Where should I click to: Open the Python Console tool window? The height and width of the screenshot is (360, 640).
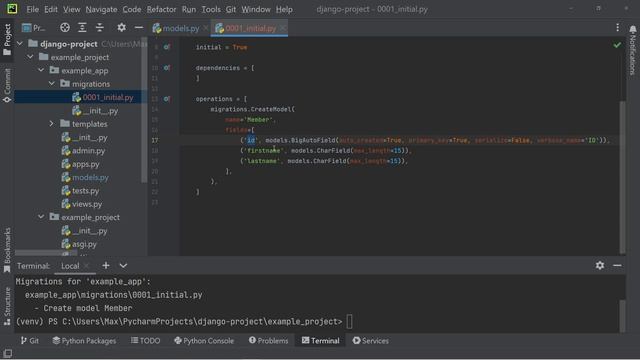[x=204, y=340]
